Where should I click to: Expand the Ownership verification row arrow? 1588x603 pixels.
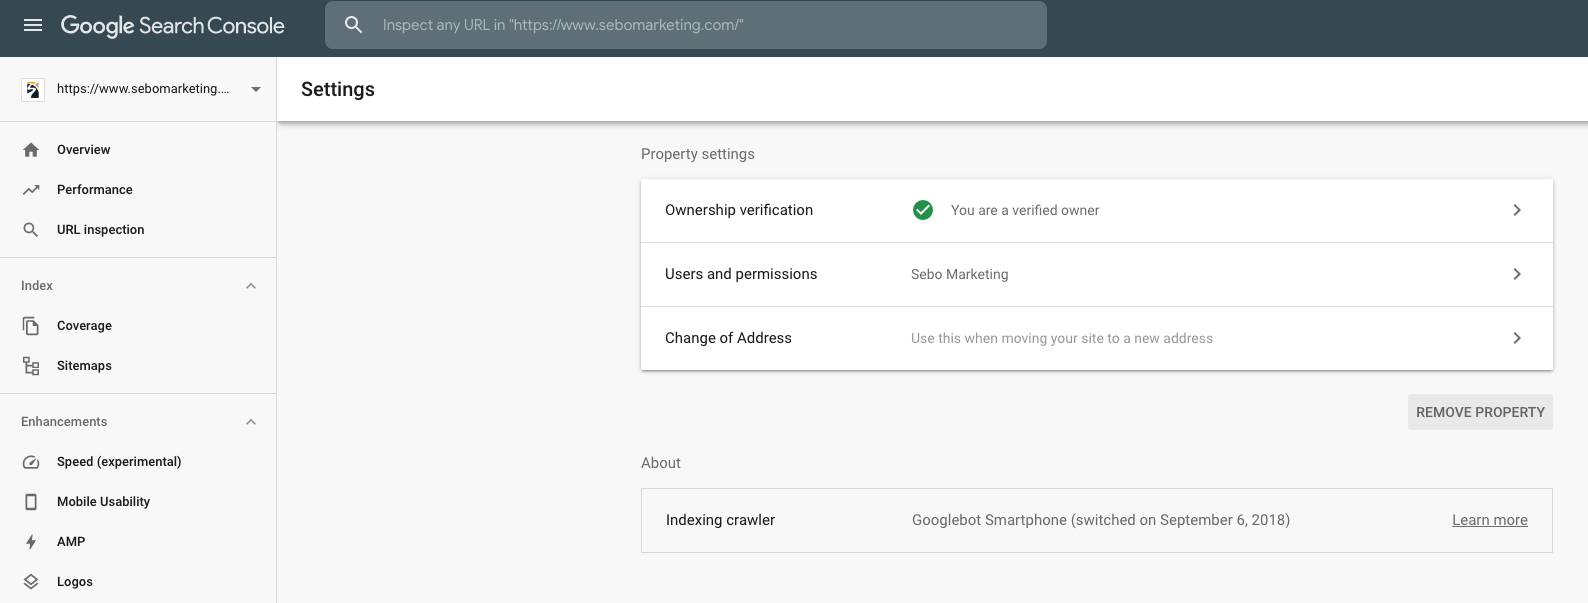tap(1516, 210)
